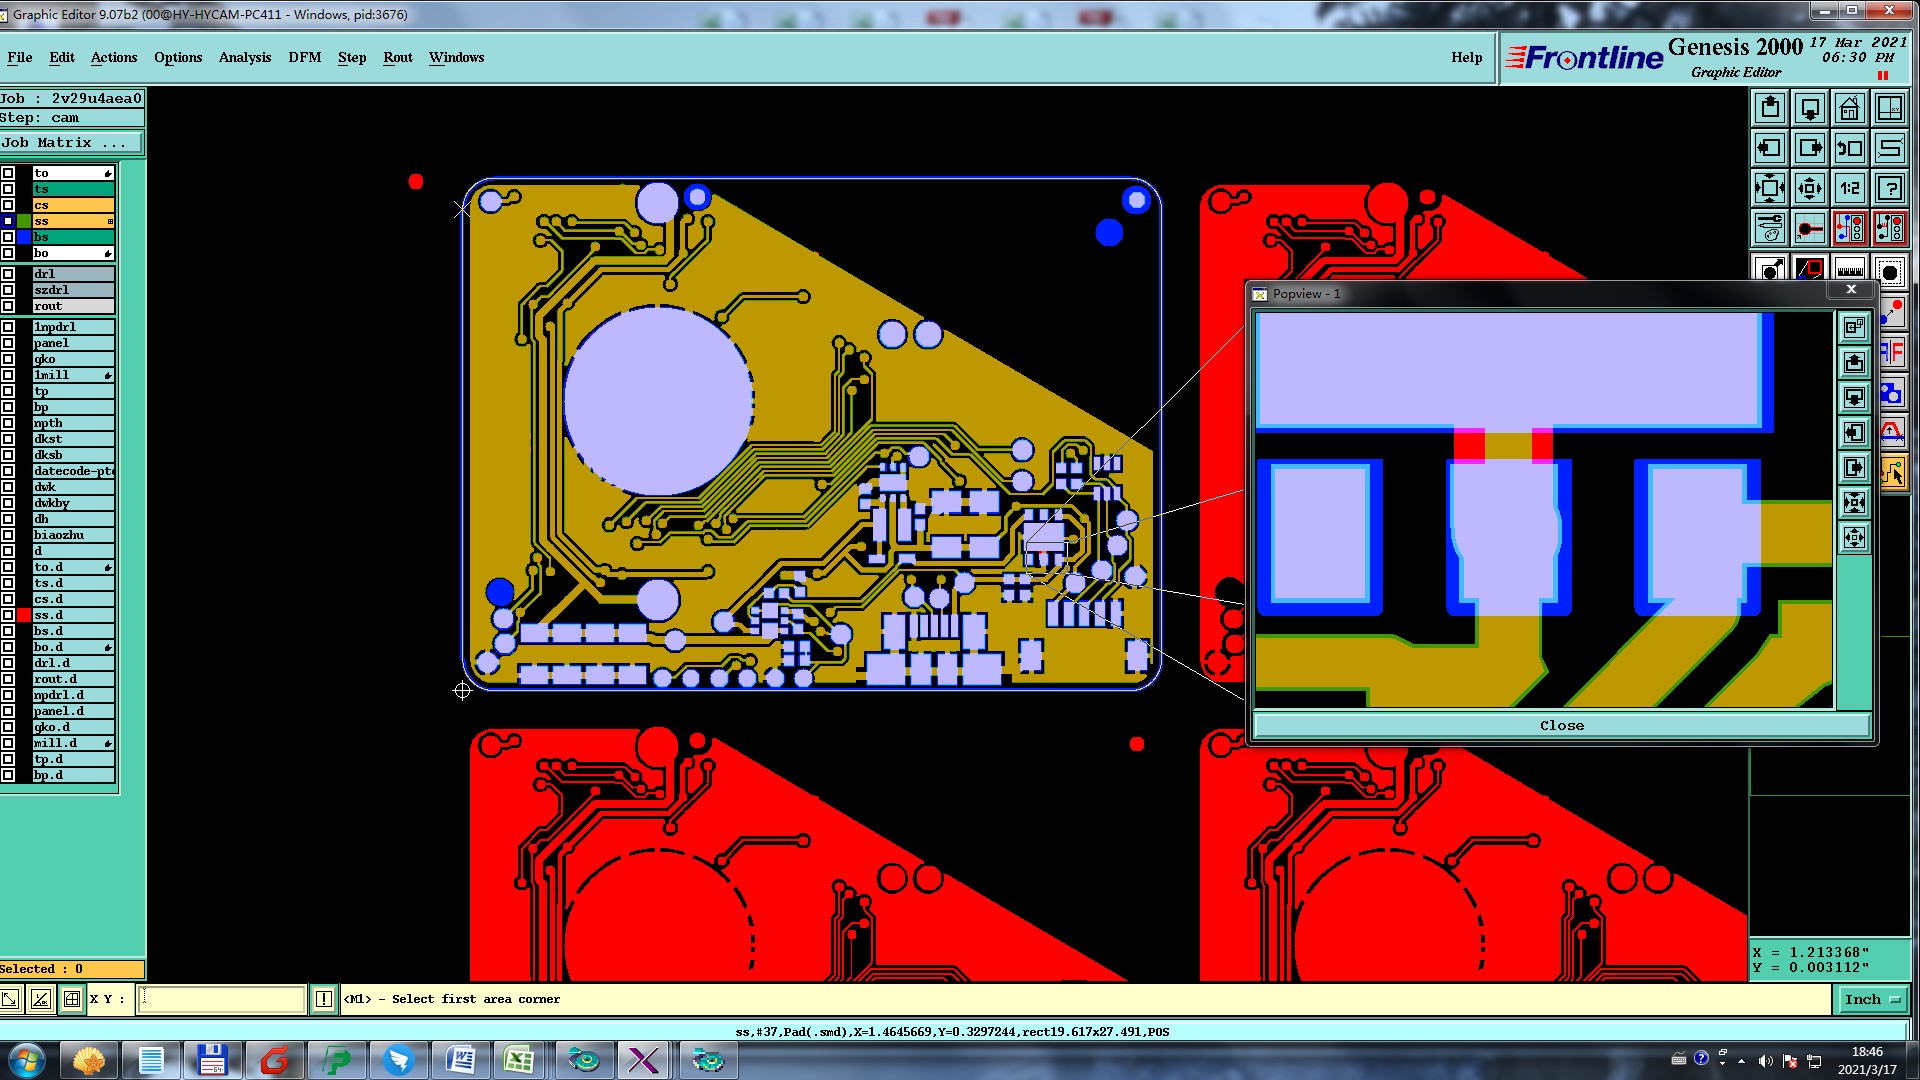Image resolution: width=1920 pixels, height=1080 pixels.
Task: Click the X Y coordinate input field
Action: [221, 999]
